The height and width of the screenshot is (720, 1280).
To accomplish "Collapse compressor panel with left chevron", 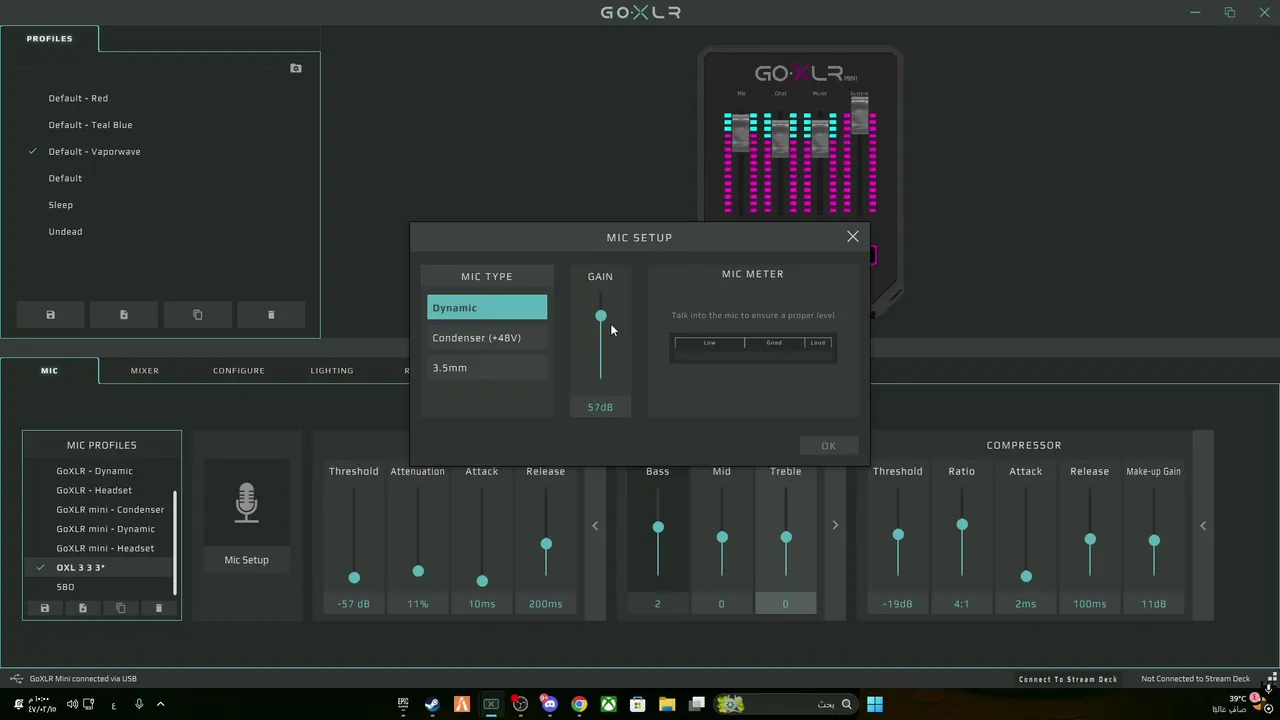I will pos(1203,526).
